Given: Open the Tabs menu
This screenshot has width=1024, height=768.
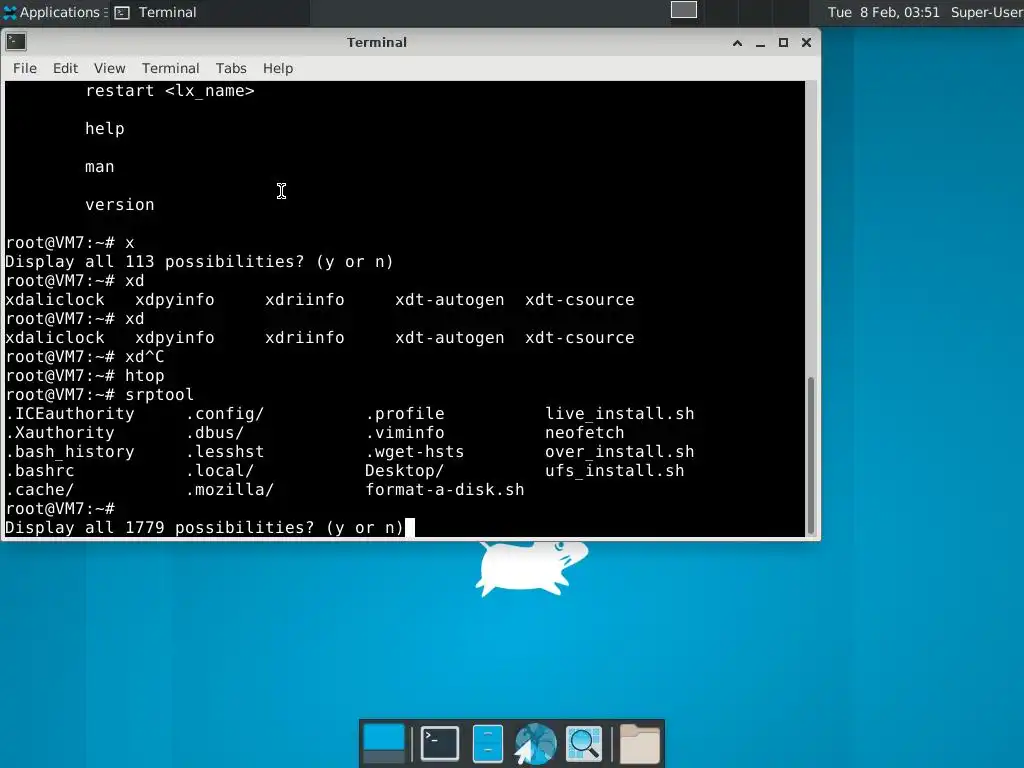Looking at the screenshot, I should pos(231,68).
